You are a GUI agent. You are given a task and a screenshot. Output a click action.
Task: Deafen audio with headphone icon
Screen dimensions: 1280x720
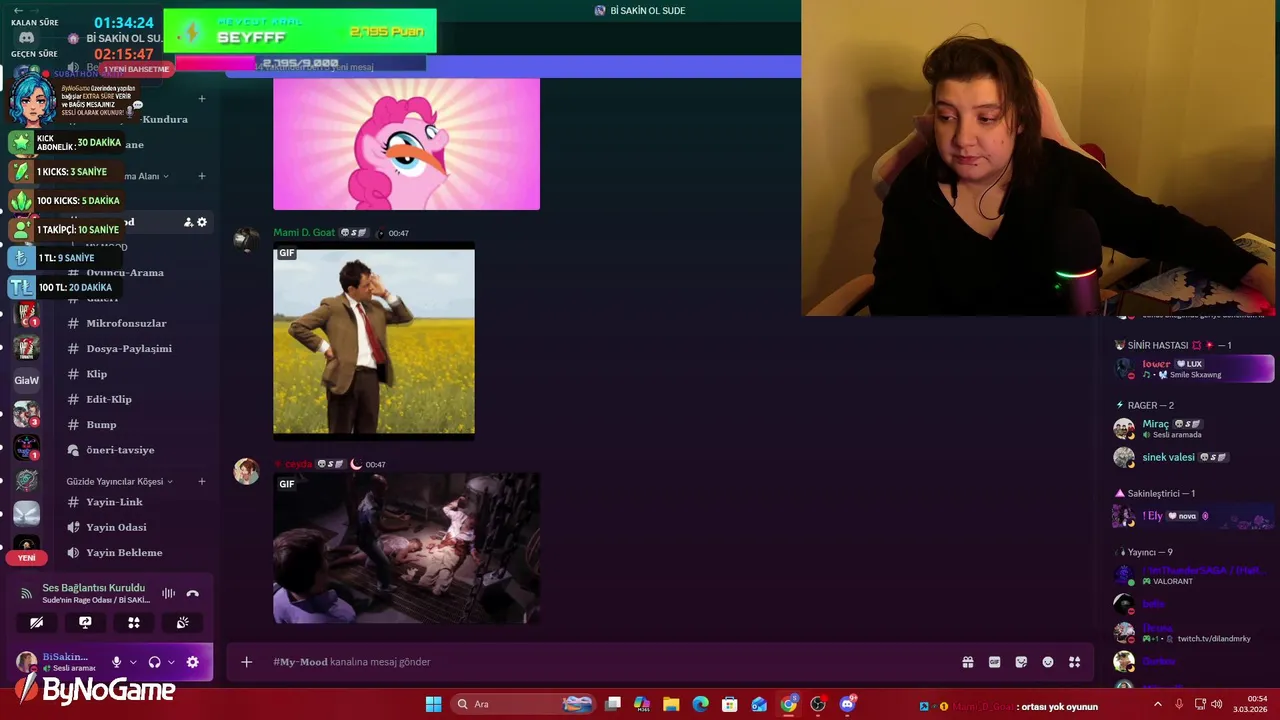tap(154, 662)
